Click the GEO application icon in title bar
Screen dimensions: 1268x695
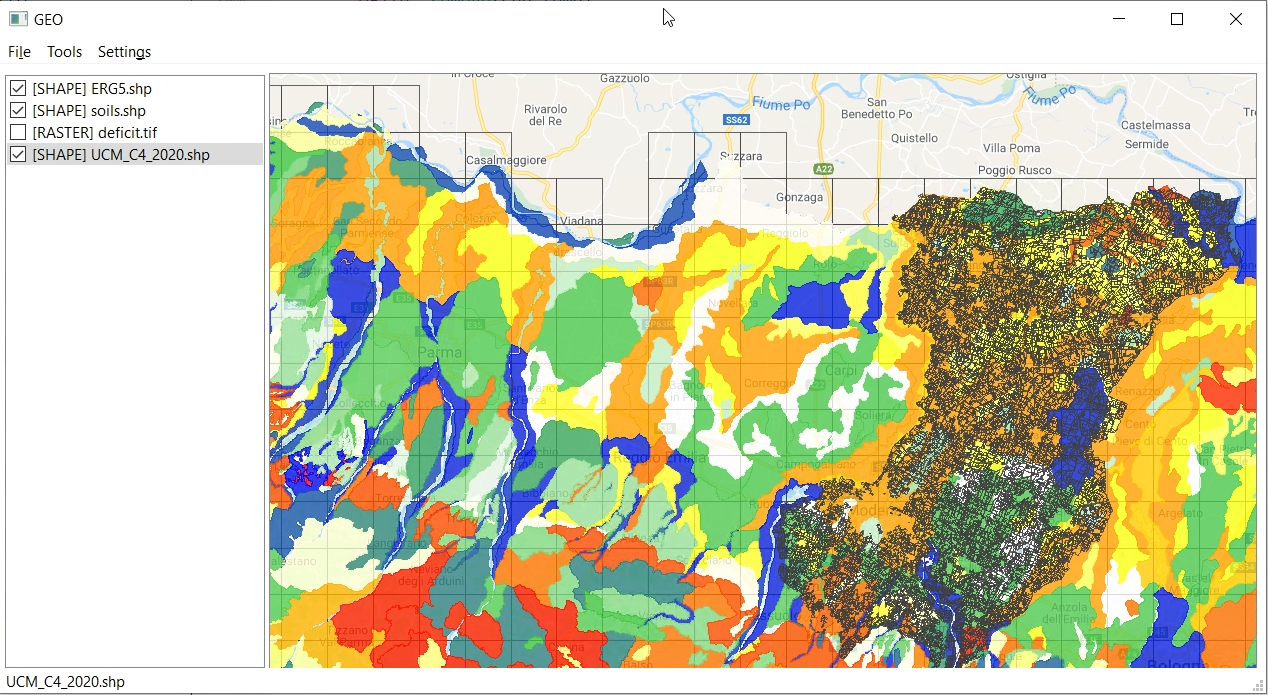point(18,19)
